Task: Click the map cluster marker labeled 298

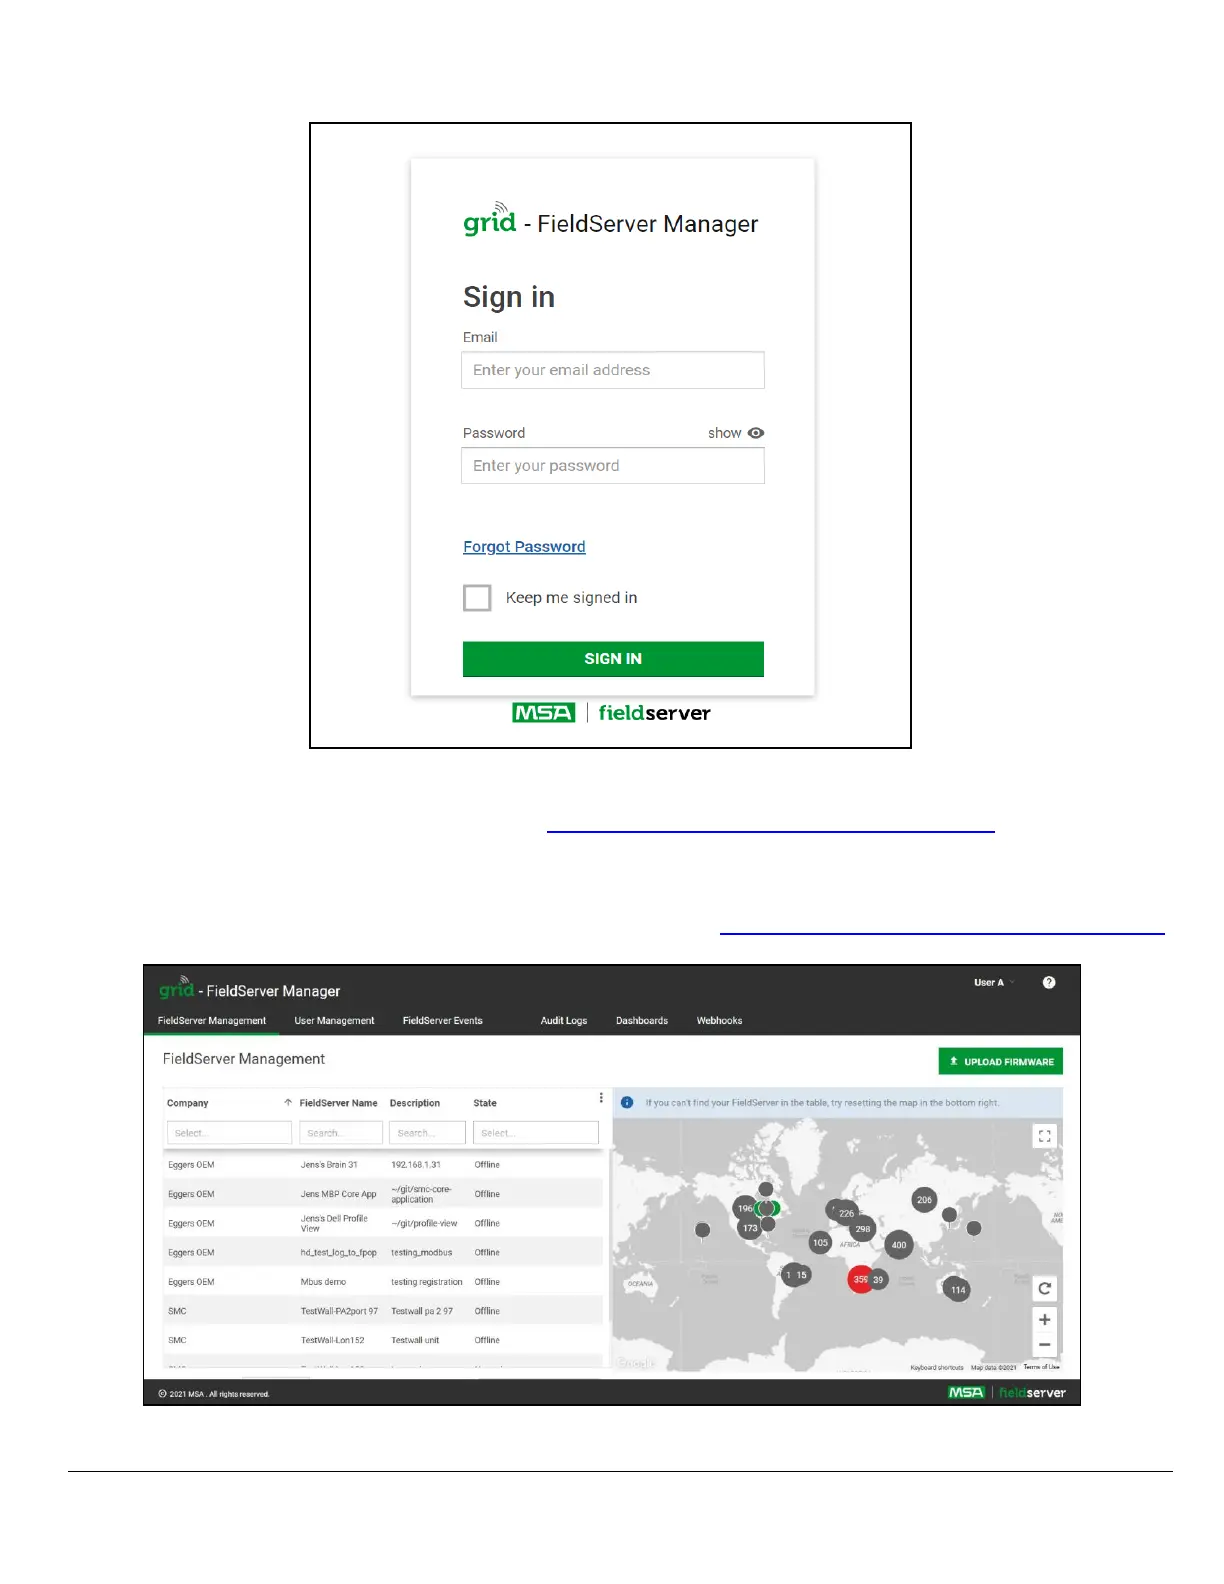Action: click(862, 1229)
